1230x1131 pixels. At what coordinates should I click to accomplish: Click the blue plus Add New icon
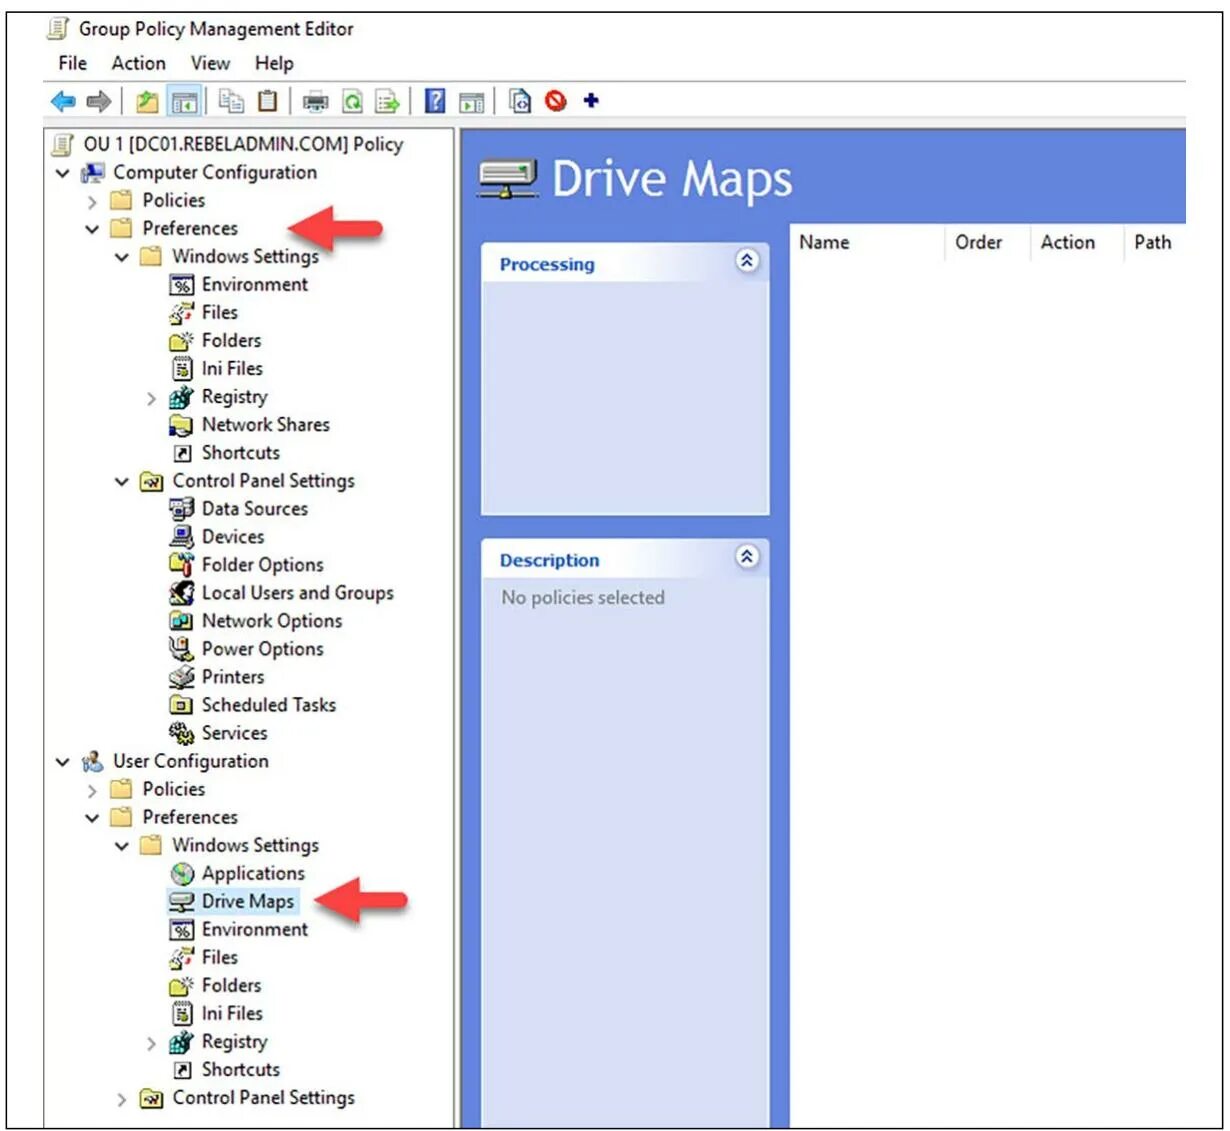click(x=591, y=100)
